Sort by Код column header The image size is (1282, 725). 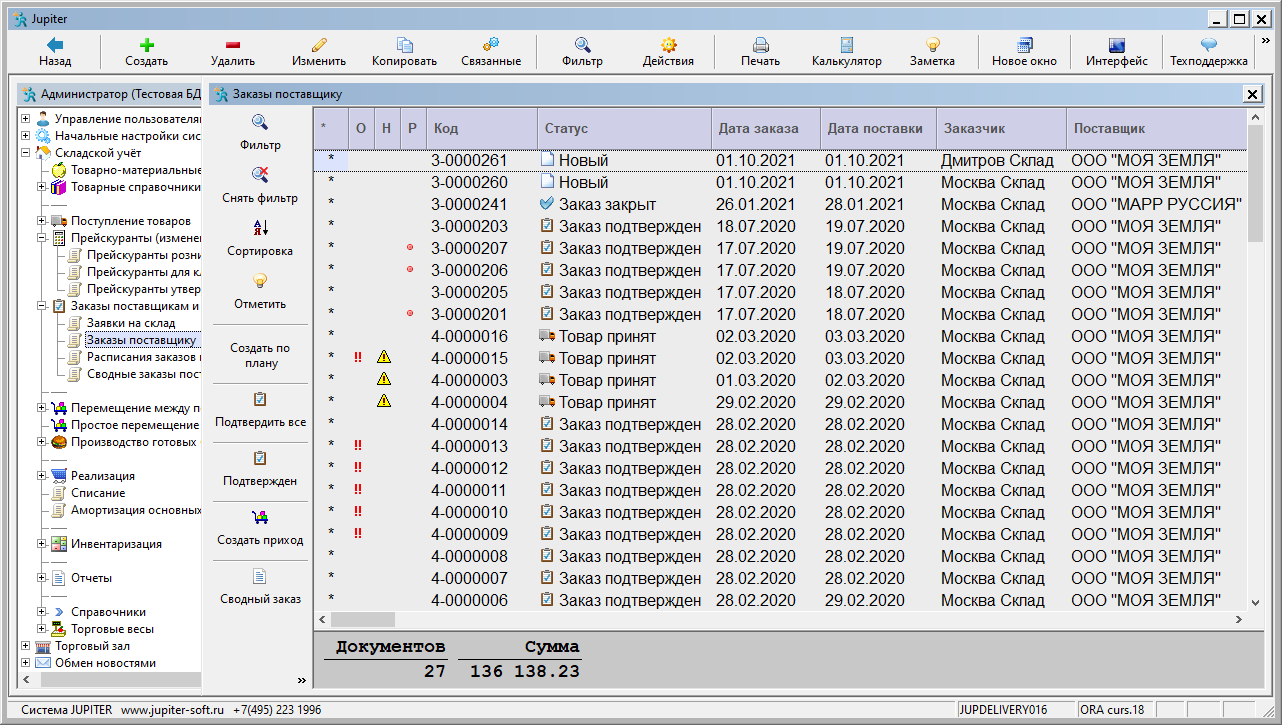[481, 128]
